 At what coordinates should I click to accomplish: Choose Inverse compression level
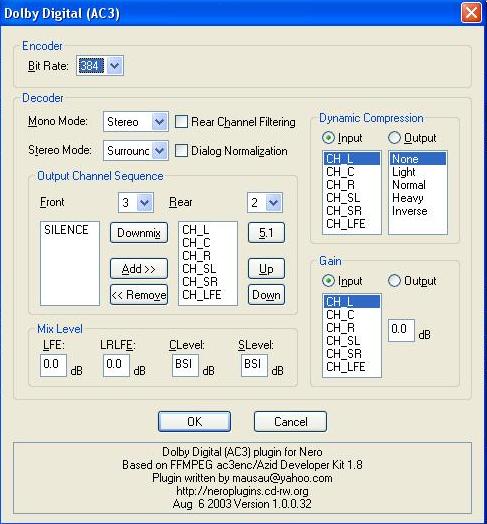coord(418,211)
